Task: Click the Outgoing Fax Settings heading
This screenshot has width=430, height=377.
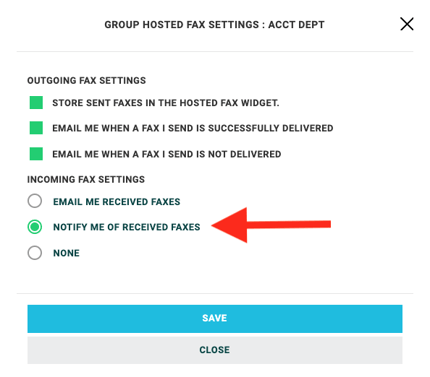Action: [x=87, y=81]
